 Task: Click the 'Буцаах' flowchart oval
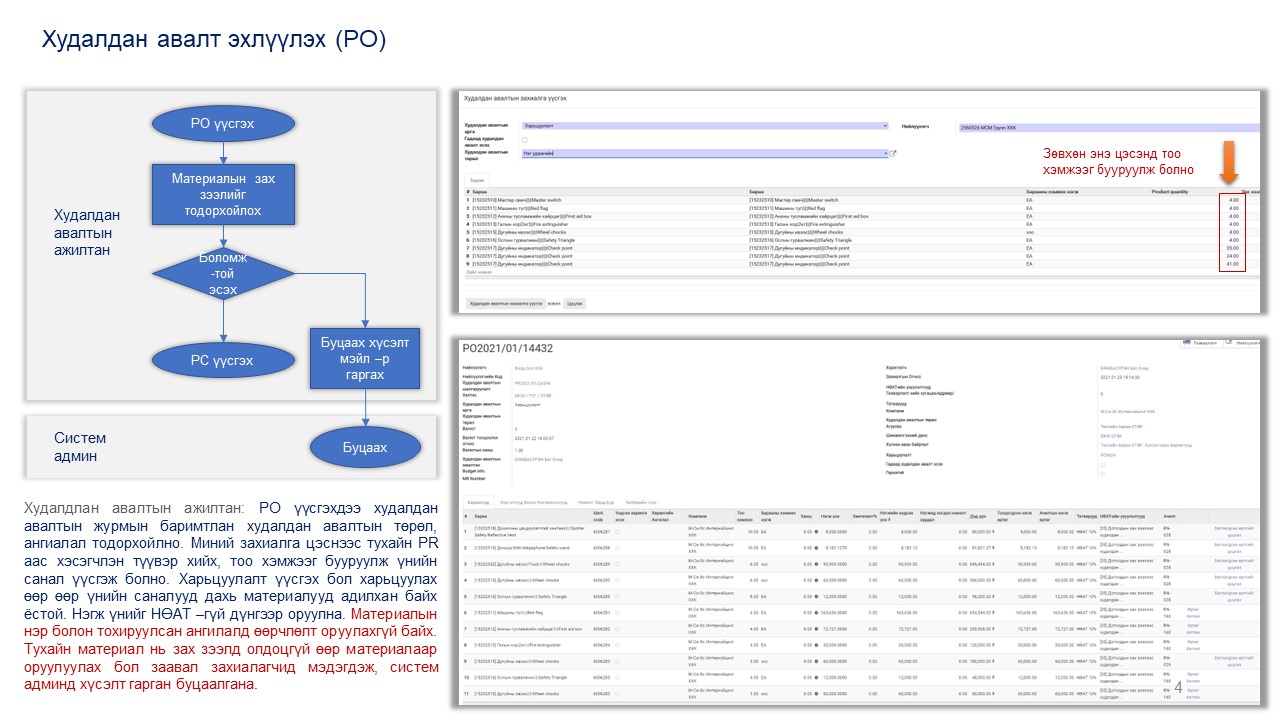365,447
